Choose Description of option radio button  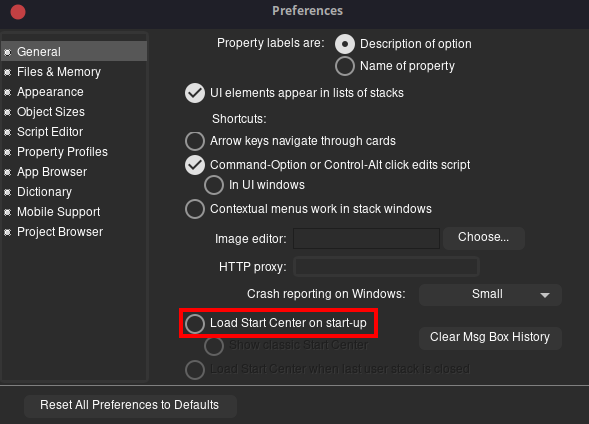coord(345,44)
